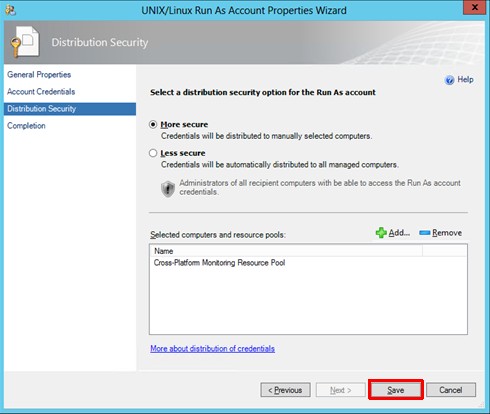Jump to the Completion step
490x414 pixels.
pos(26,126)
